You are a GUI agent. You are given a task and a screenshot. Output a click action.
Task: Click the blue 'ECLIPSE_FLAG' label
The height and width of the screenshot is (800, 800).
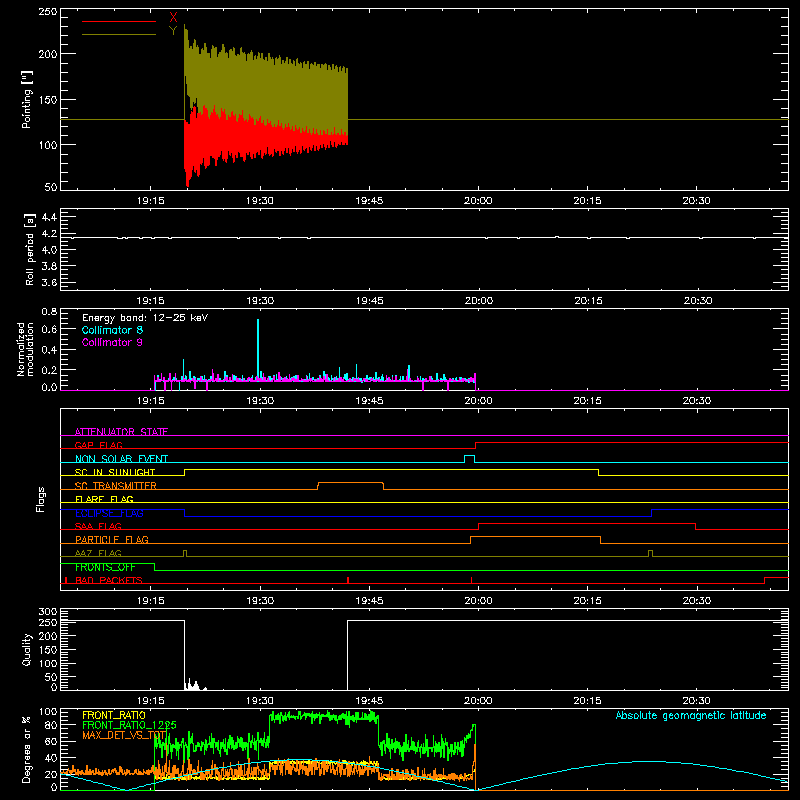109,513
